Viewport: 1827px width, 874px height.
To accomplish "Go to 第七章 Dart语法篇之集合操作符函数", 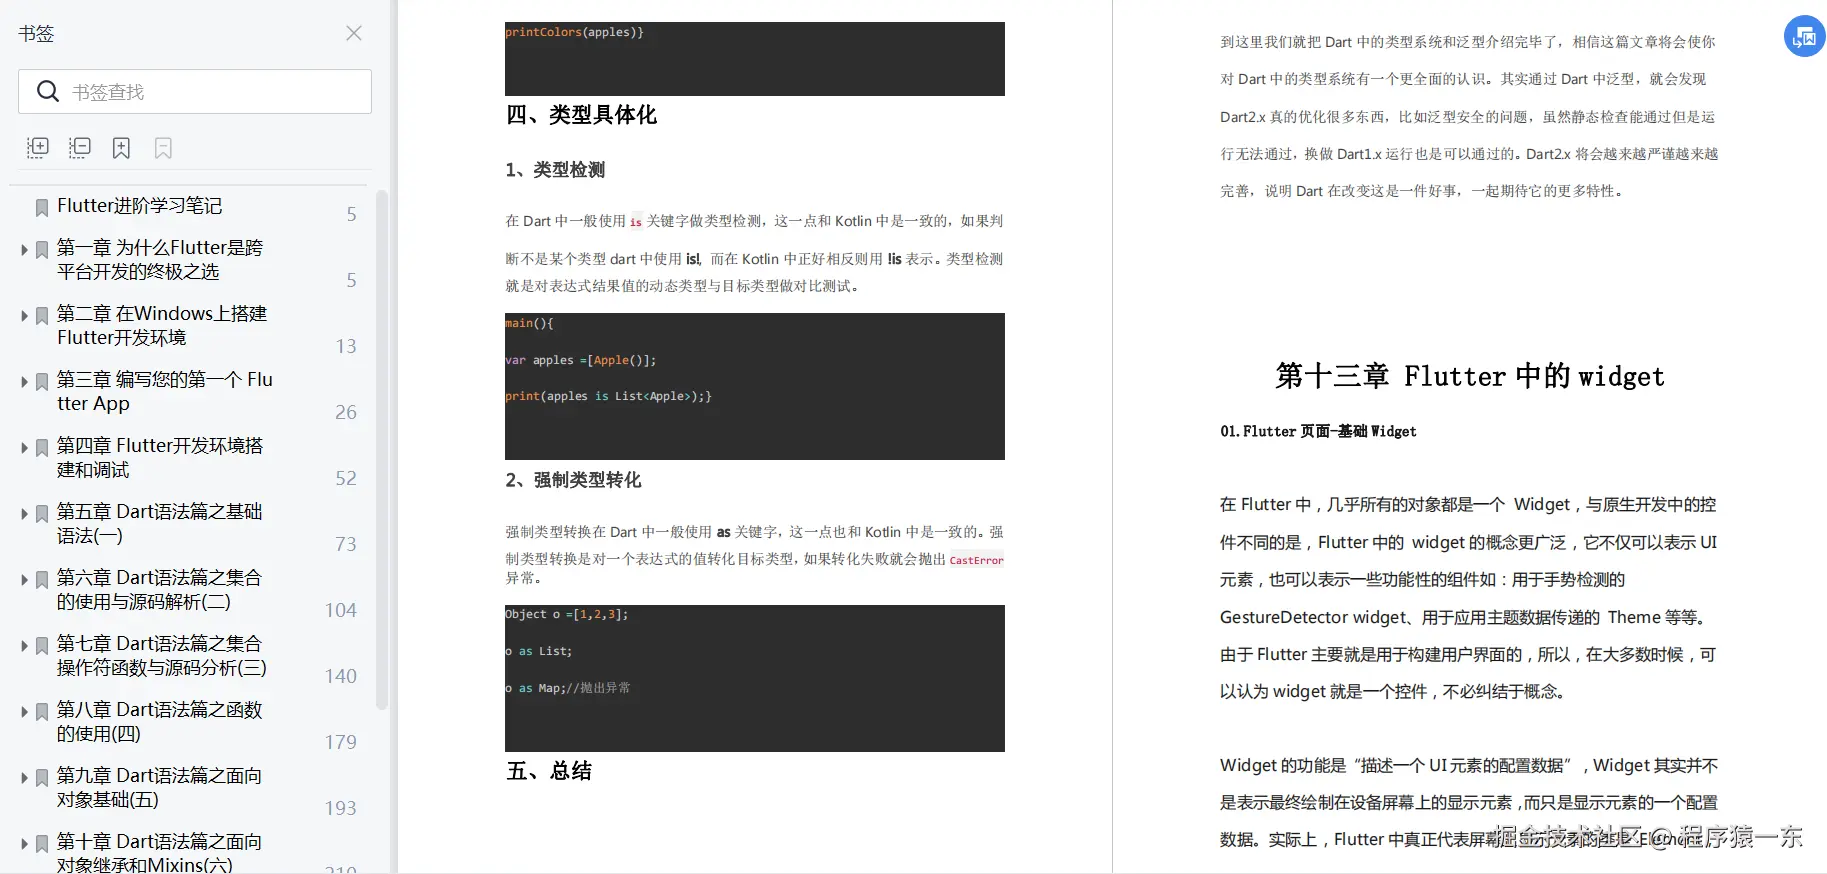I will pos(162,656).
